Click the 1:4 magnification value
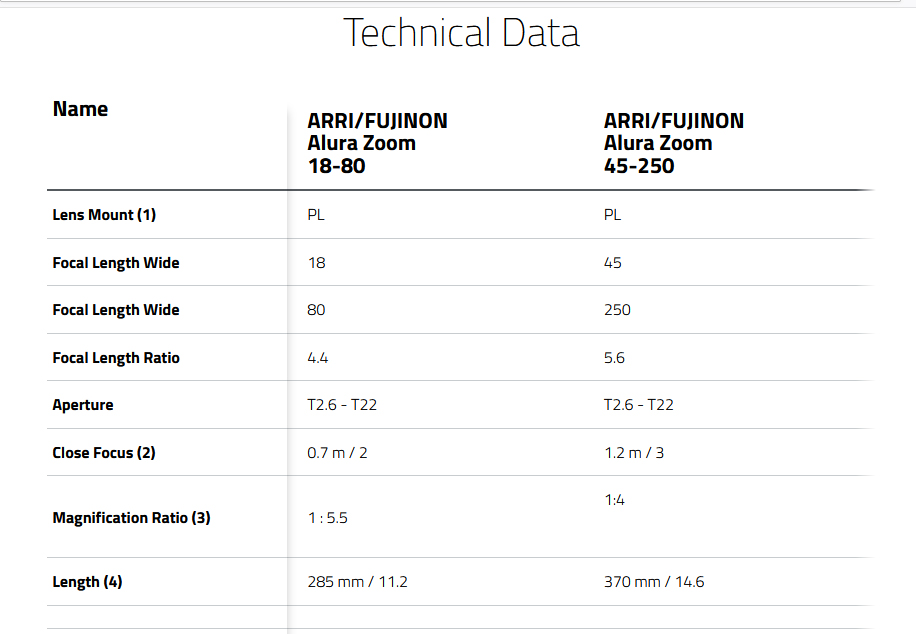The image size is (916, 634). click(x=615, y=500)
